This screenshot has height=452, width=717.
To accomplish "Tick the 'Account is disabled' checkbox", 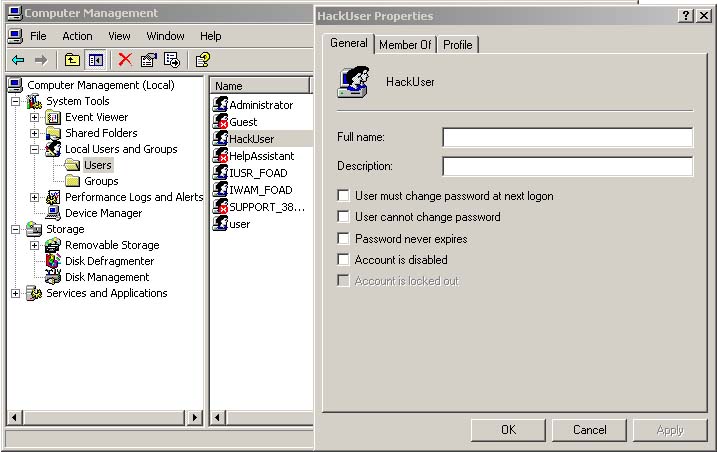I will coord(344,260).
